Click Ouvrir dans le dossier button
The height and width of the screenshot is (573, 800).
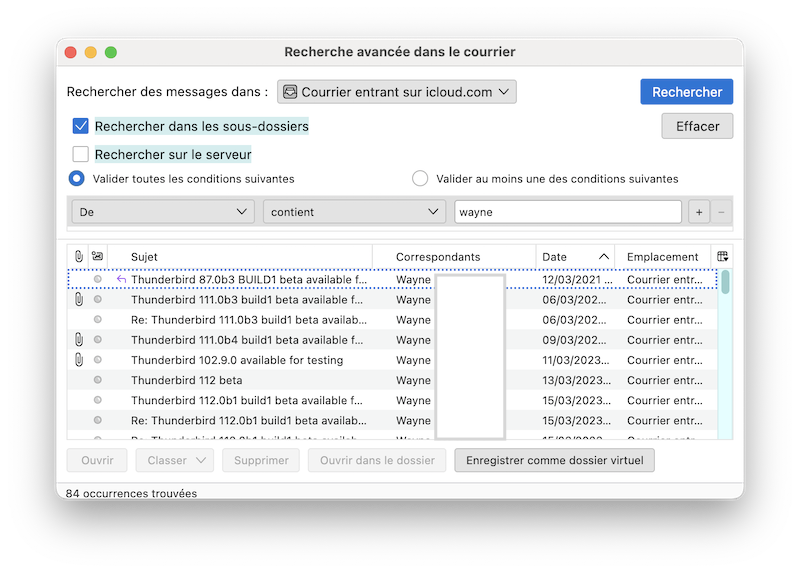click(x=377, y=460)
